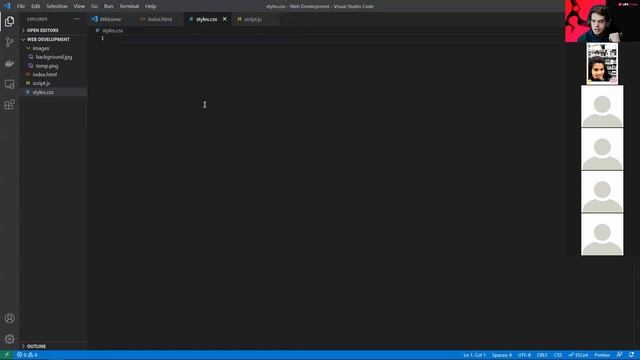This screenshot has width=640, height=360.
Task: Open the Selection menu
Action: click(57, 6)
